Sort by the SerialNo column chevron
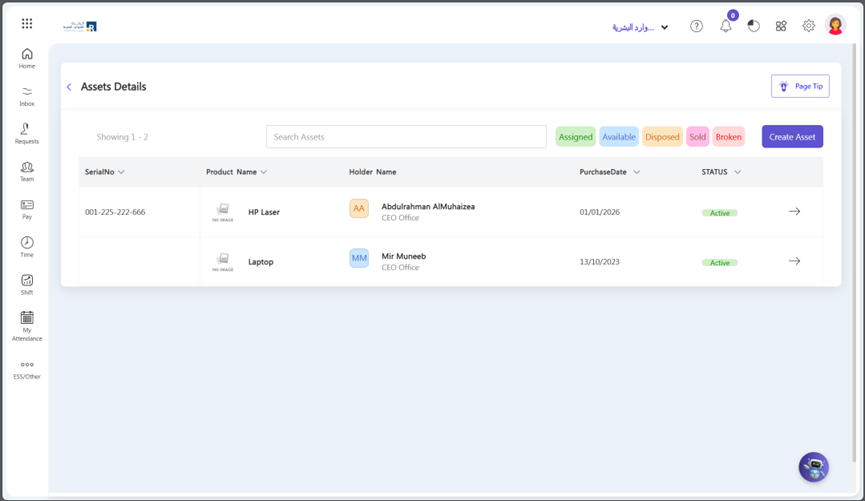This screenshot has height=501, width=865. (121, 172)
